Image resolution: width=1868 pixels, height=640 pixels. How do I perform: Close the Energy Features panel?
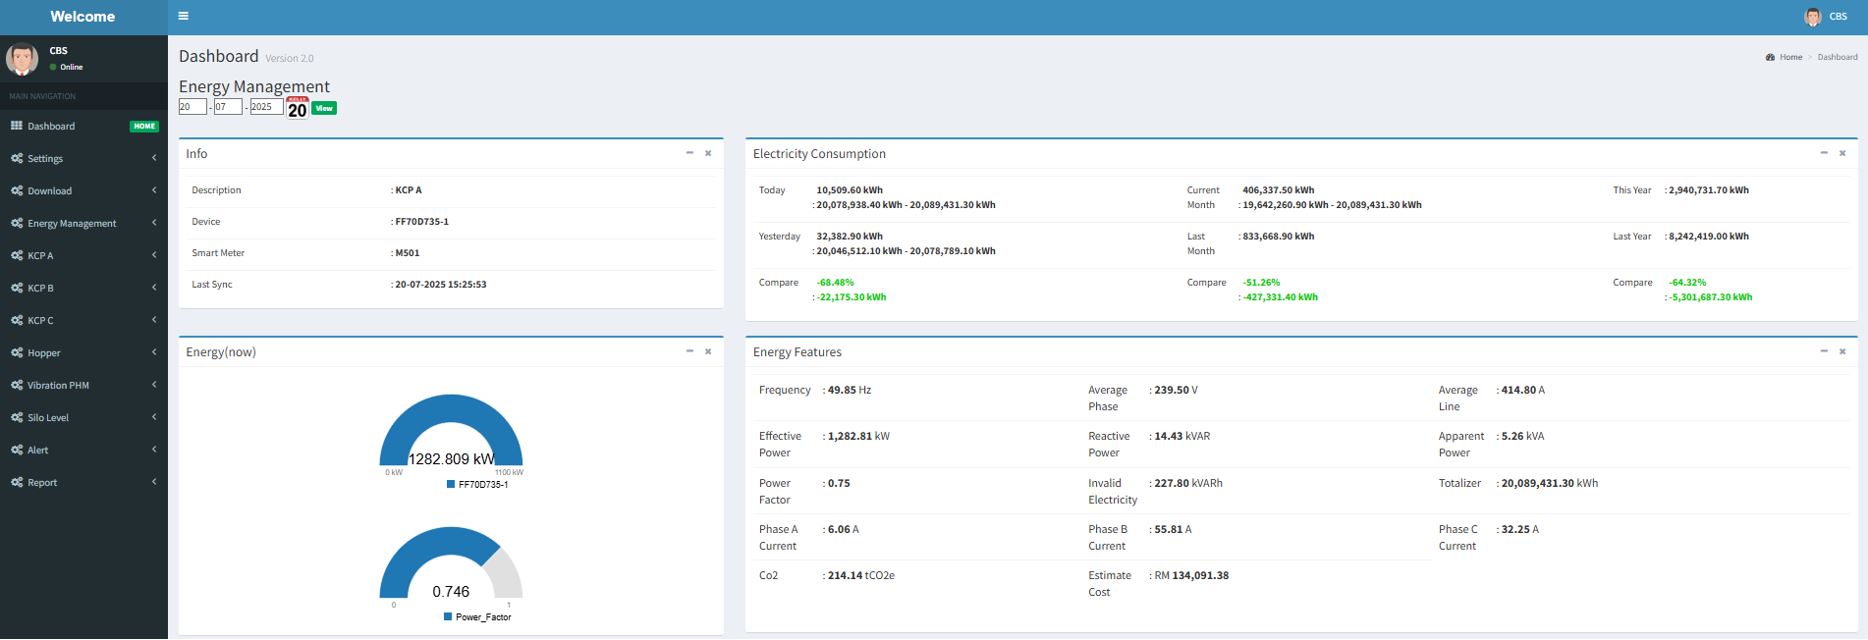[1842, 351]
